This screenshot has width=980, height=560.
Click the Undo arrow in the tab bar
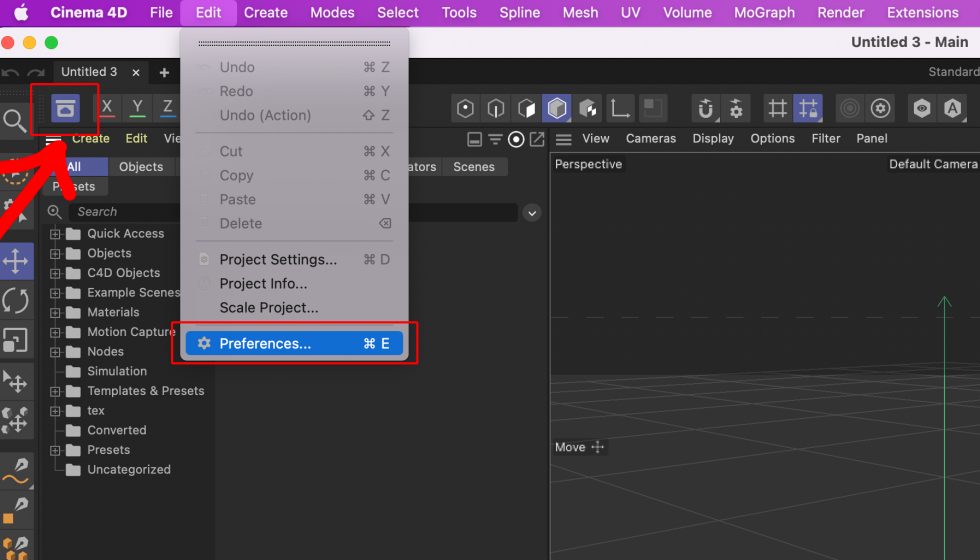(x=11, y=73)
